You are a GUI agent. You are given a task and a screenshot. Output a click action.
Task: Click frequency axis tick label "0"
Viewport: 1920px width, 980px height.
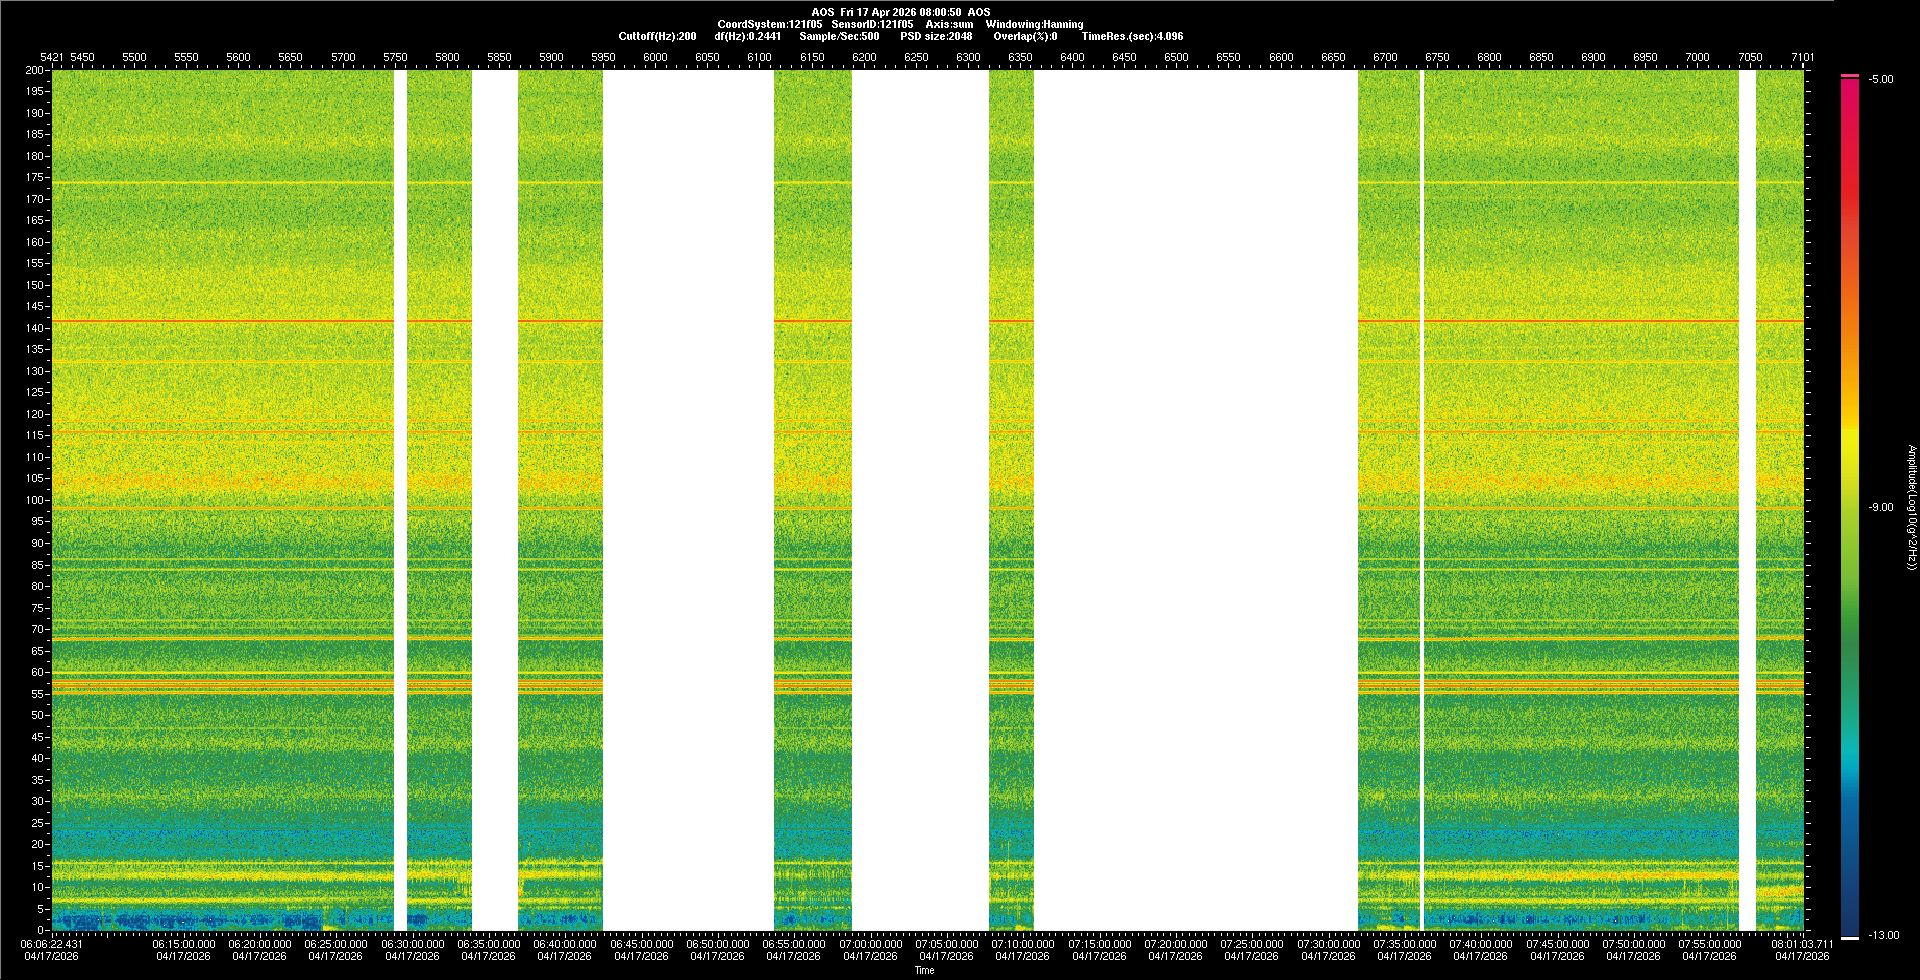coord(41,930)
